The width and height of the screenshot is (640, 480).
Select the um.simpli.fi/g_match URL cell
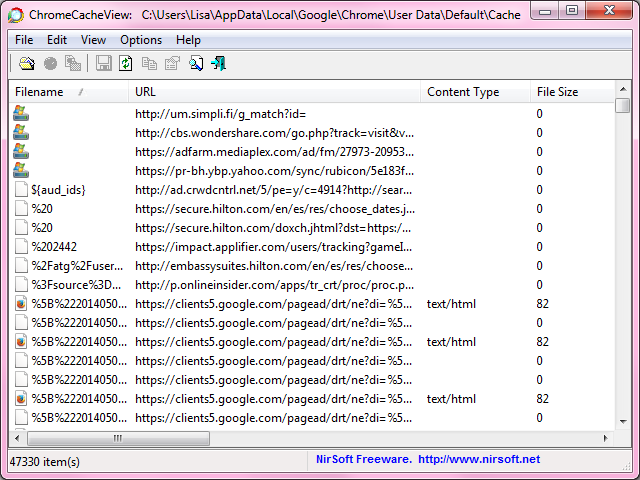point(220,113)
